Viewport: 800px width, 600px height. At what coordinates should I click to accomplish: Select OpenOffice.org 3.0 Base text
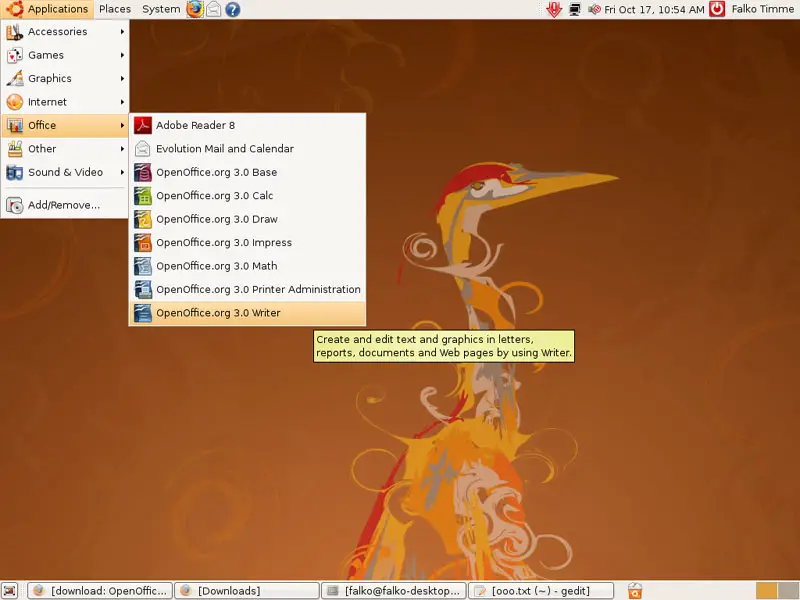[217, 172]
